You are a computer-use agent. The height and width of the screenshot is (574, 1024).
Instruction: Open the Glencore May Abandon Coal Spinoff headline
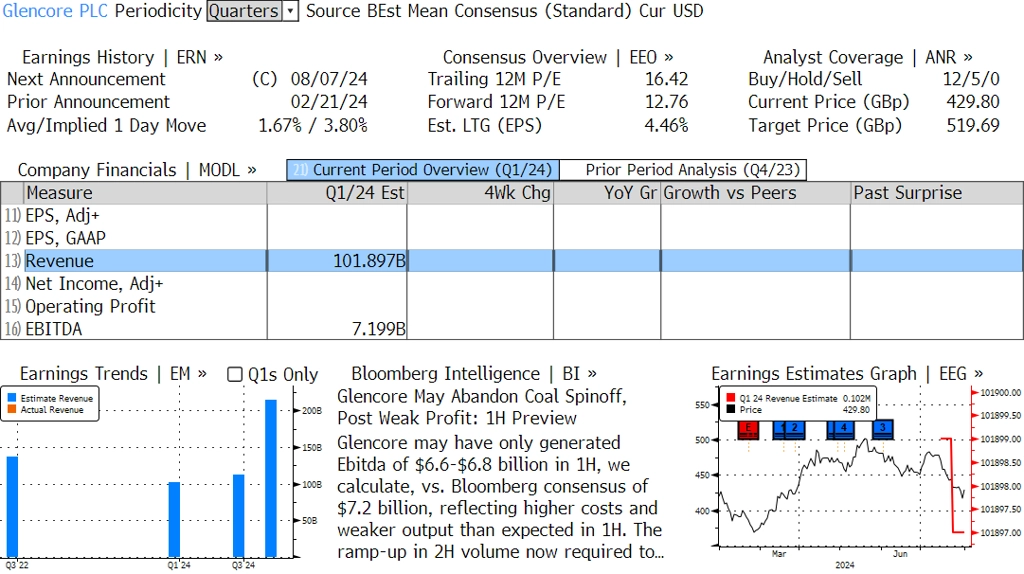pos(482,407)
